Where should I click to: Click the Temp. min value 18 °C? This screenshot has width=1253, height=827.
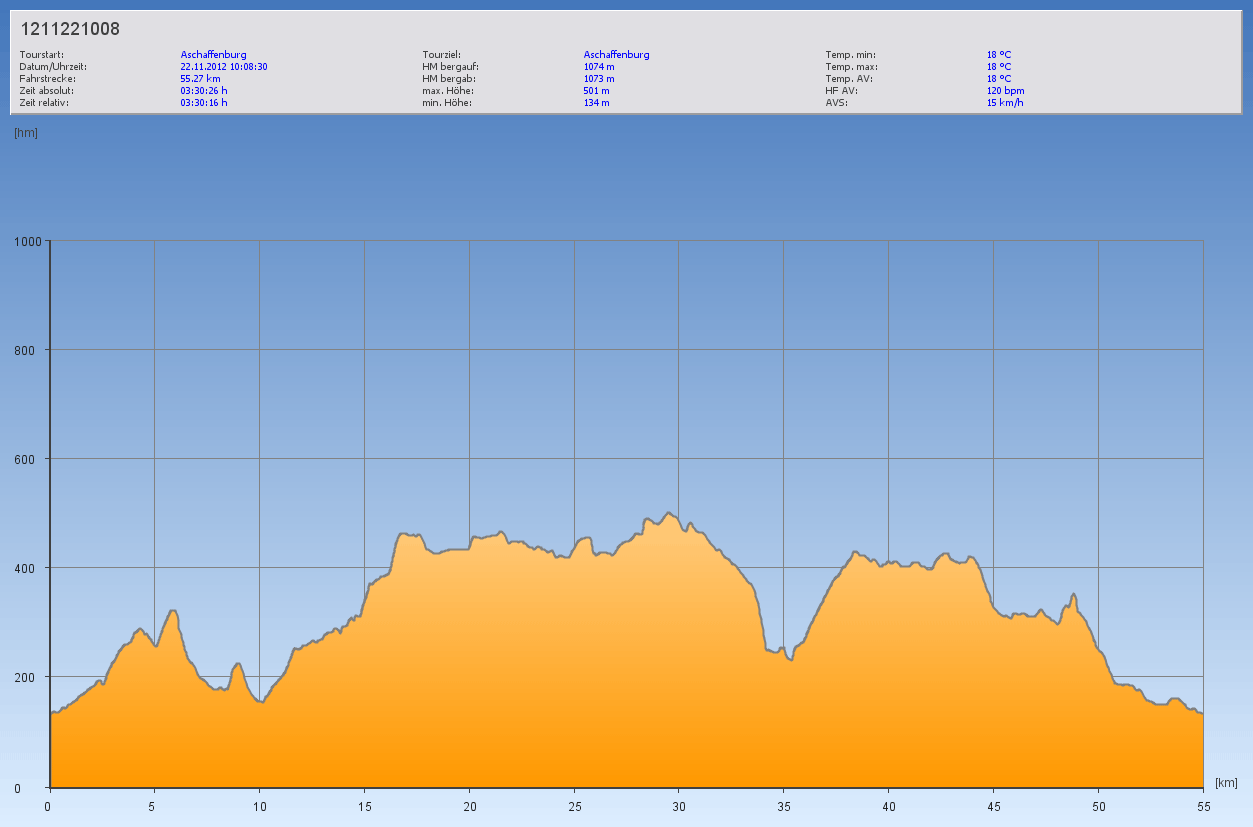coord(999,55)
